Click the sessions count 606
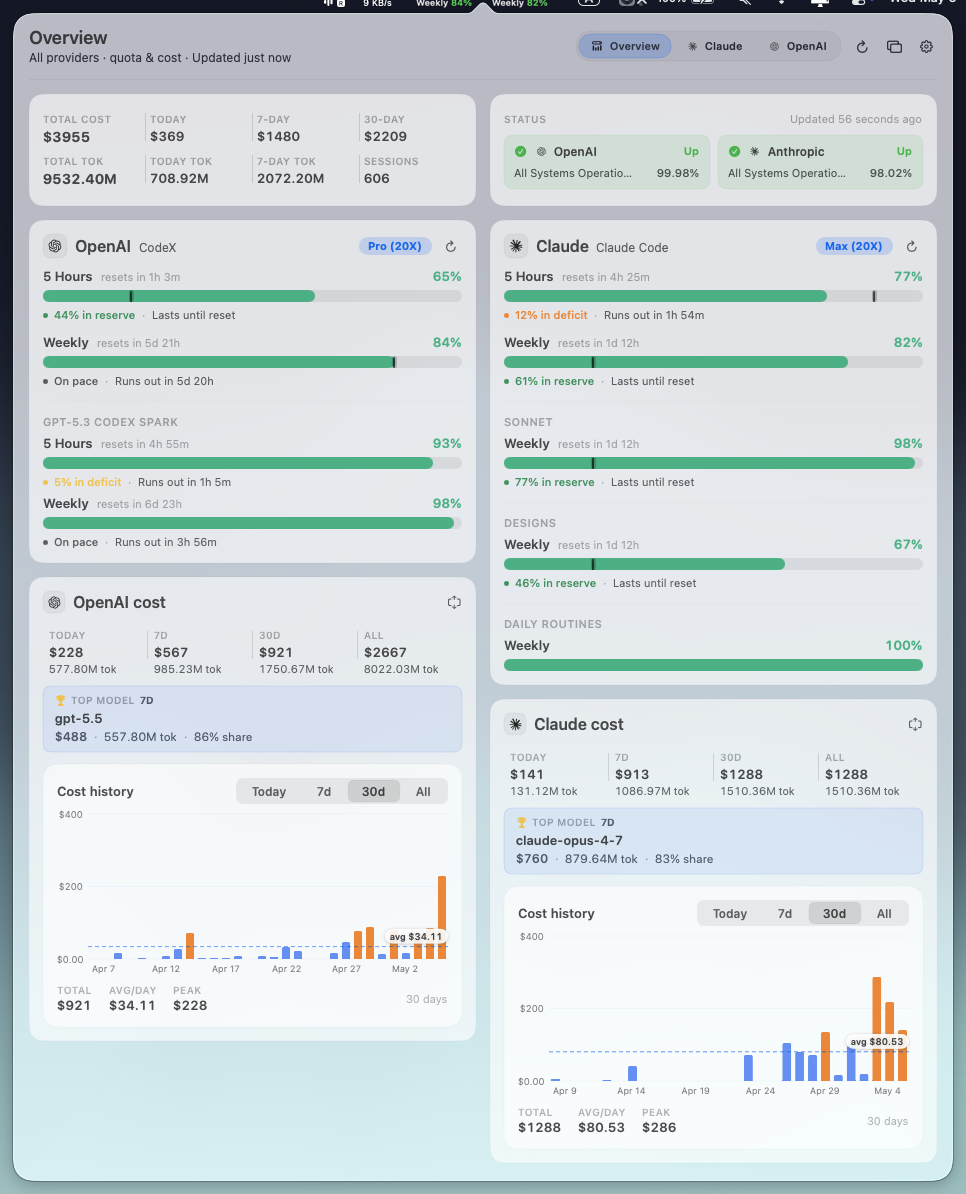Screen dimensions: 966x1194 377,178
